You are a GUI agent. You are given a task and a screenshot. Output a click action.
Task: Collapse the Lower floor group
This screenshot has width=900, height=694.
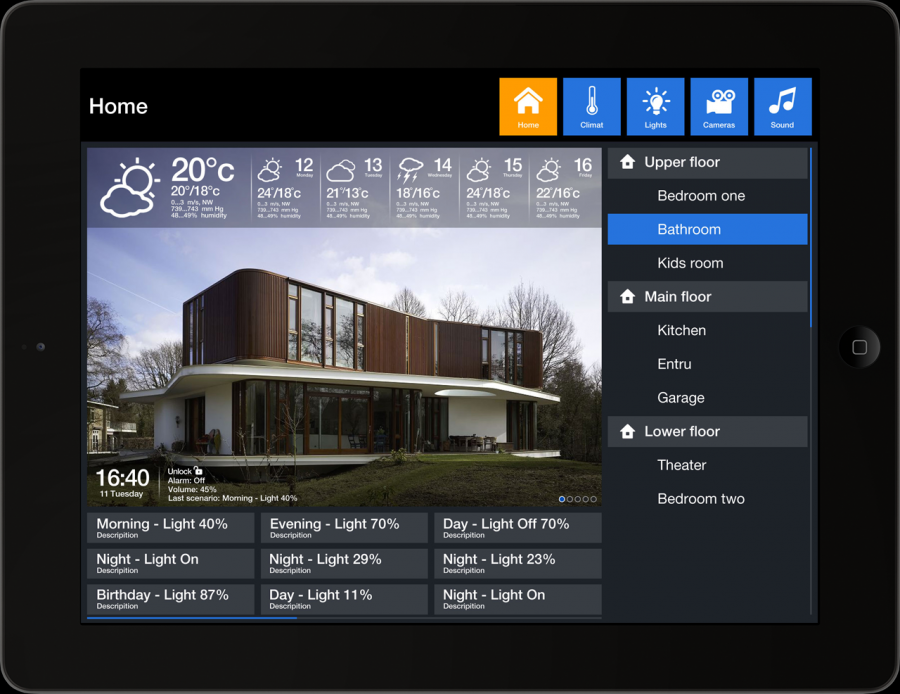point(707,431)
